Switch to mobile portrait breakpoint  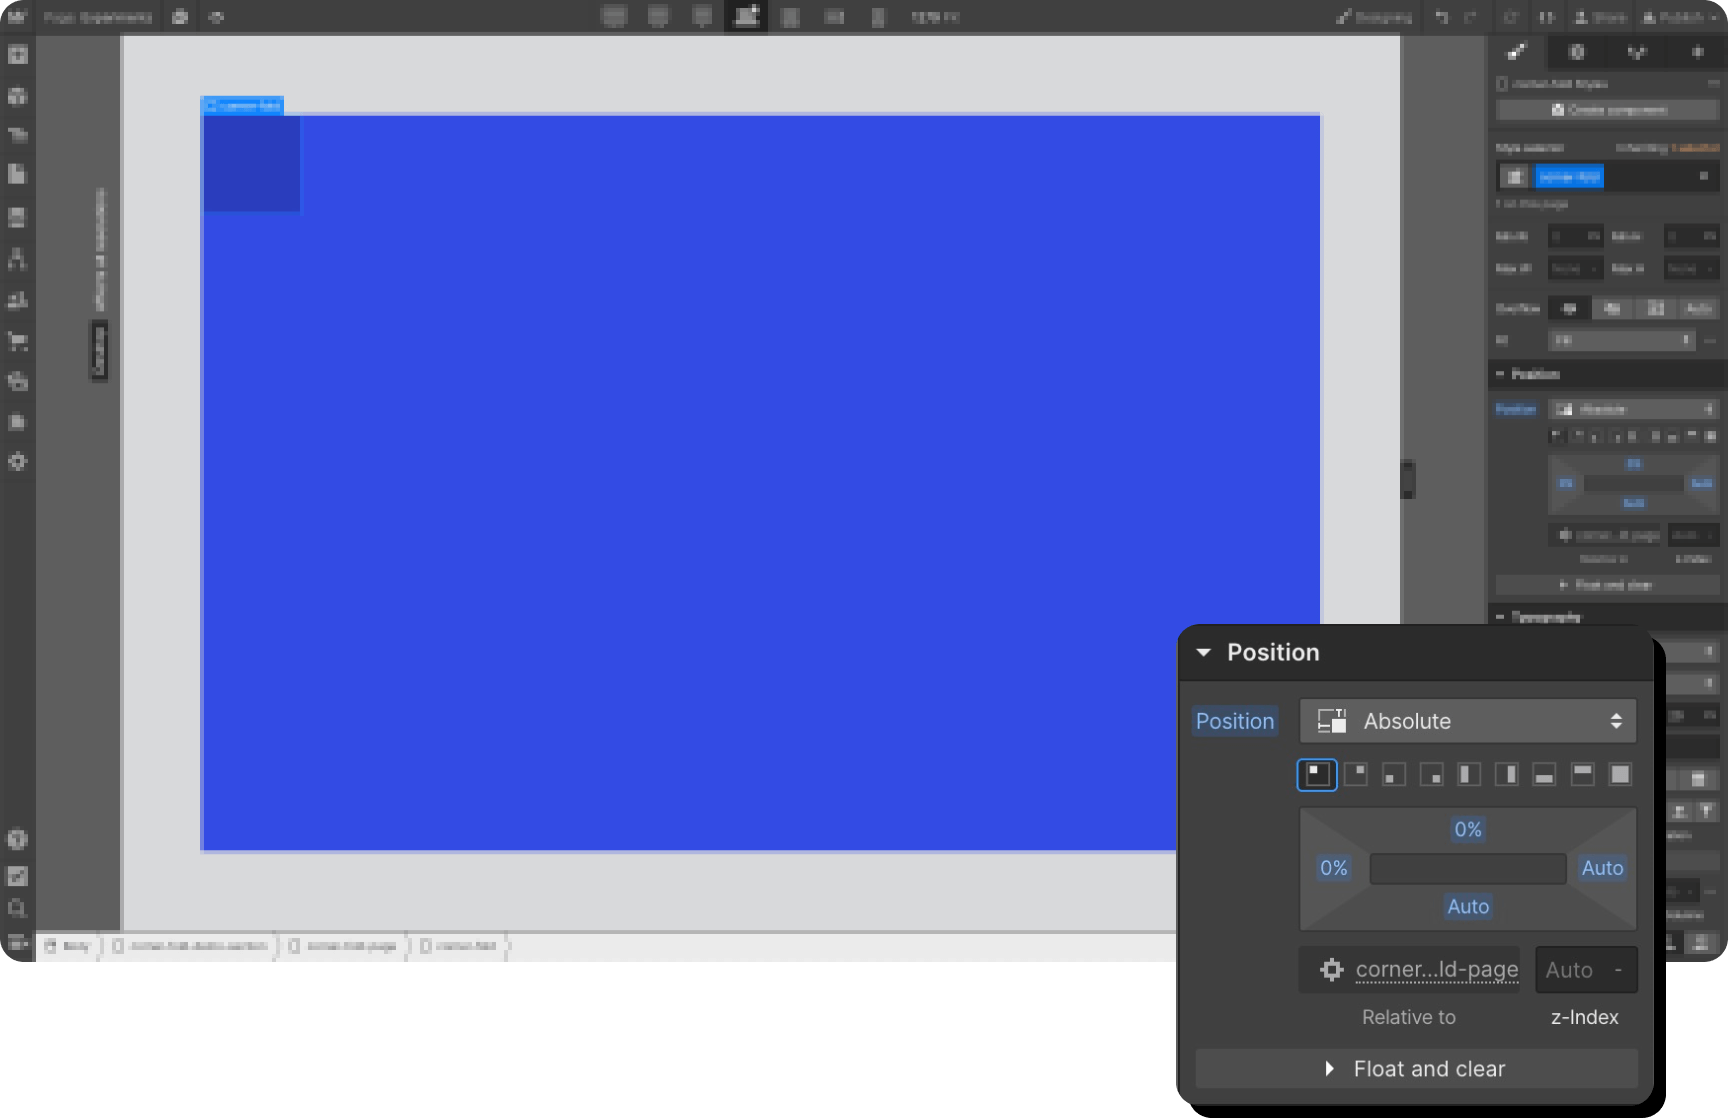(878, 17)
